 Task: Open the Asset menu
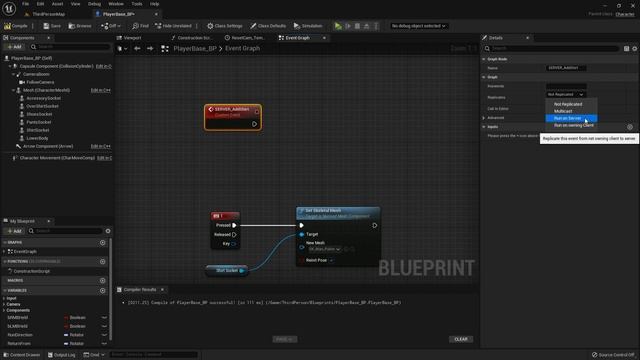[x=58, y=4]
